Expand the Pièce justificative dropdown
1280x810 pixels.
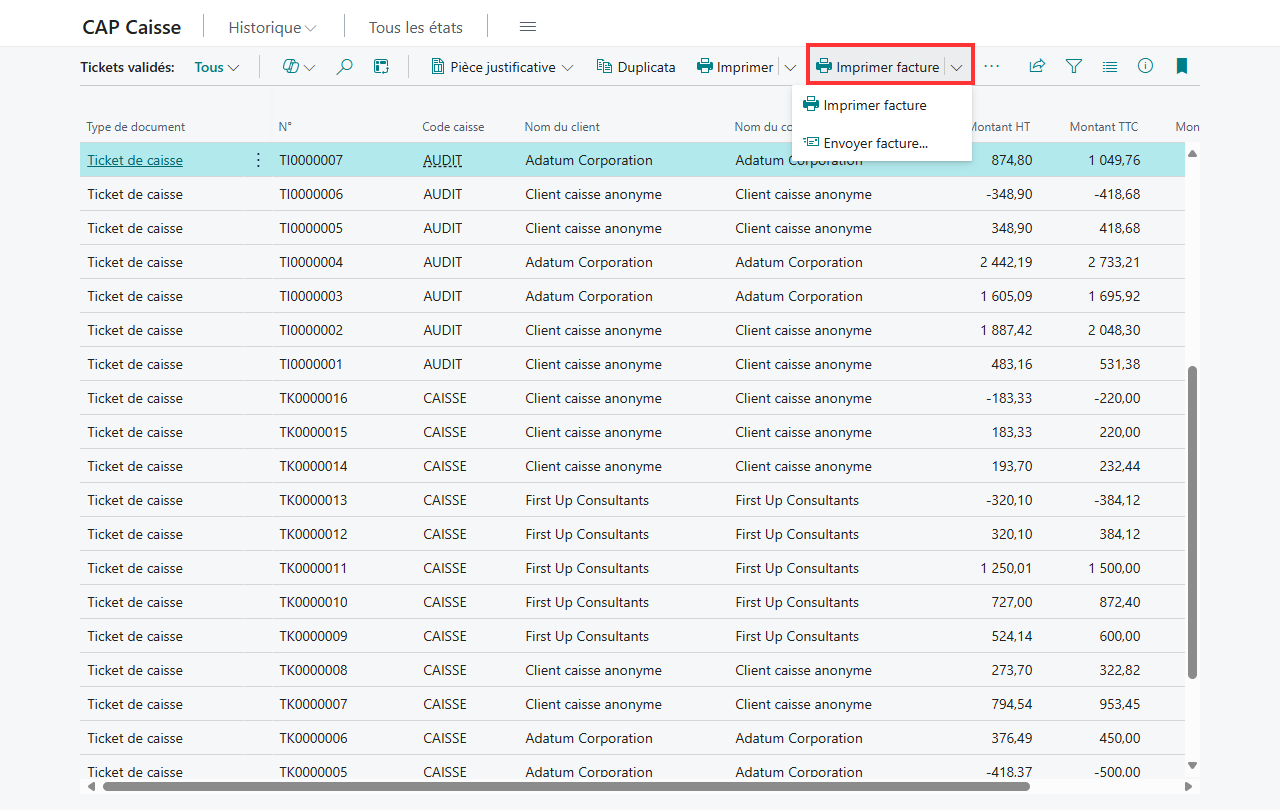[502, 67]
